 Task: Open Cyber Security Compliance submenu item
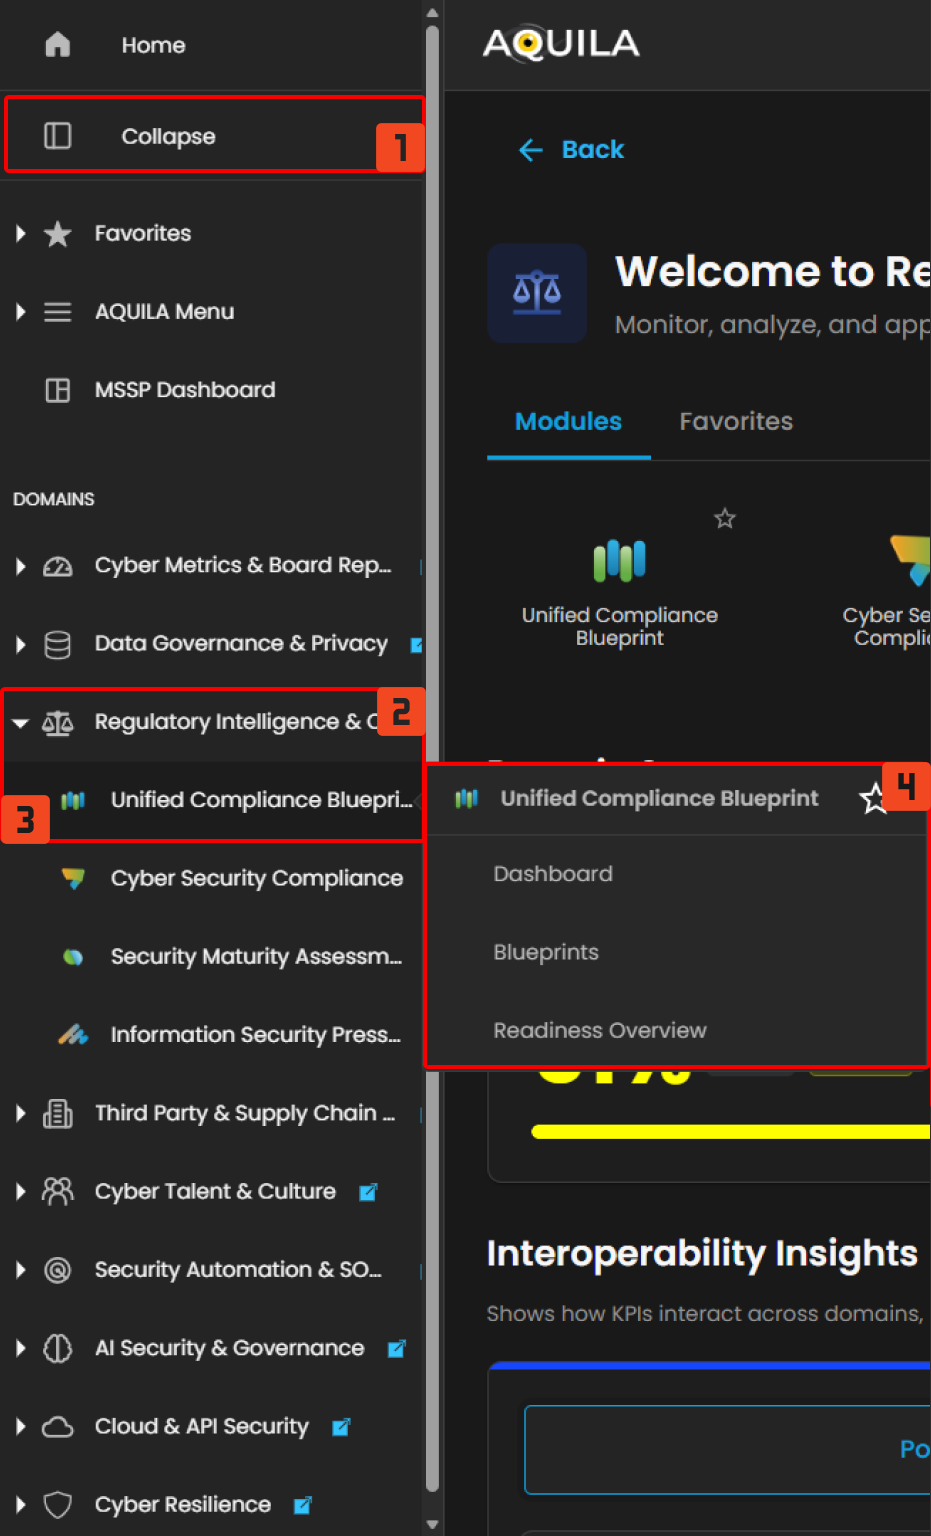[257, 878]
